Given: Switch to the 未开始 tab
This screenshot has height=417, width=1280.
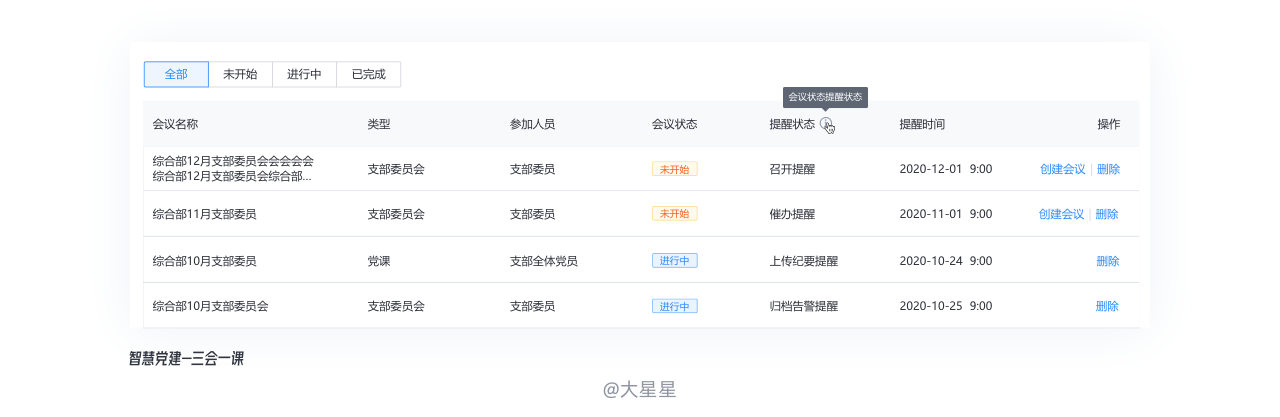Looking at the screenshot, I should [240, 74].
